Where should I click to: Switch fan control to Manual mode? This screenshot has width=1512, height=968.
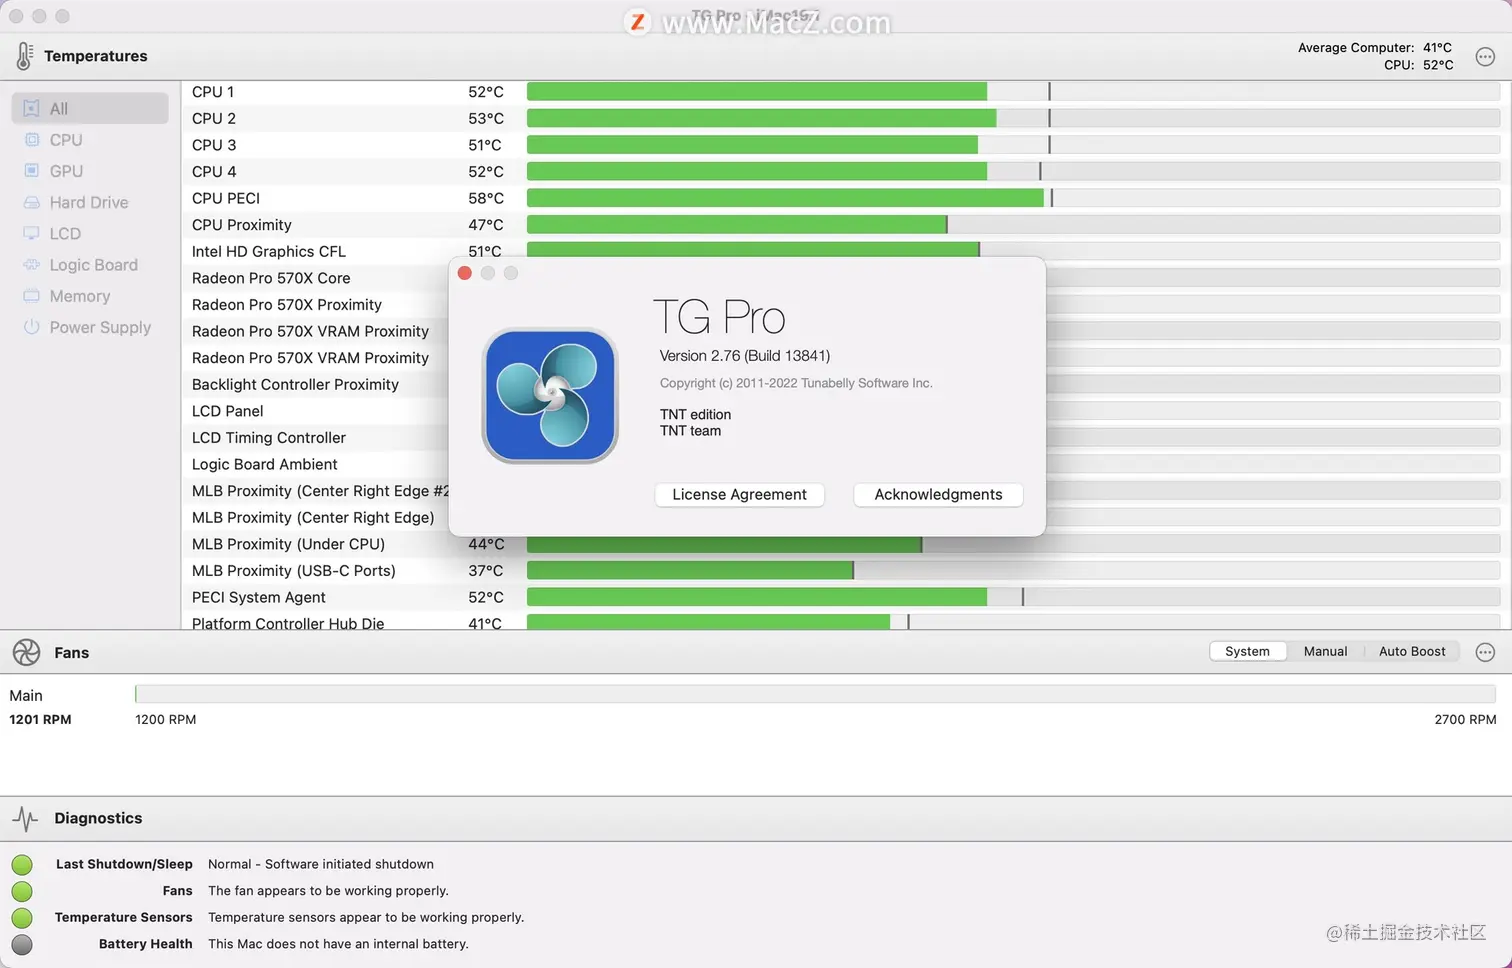[1325, 651]
